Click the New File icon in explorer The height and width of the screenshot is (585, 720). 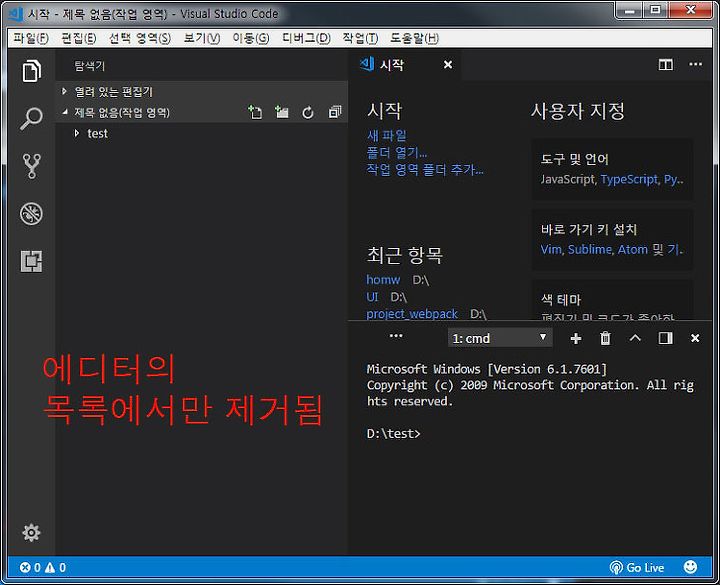pos(255,112)
